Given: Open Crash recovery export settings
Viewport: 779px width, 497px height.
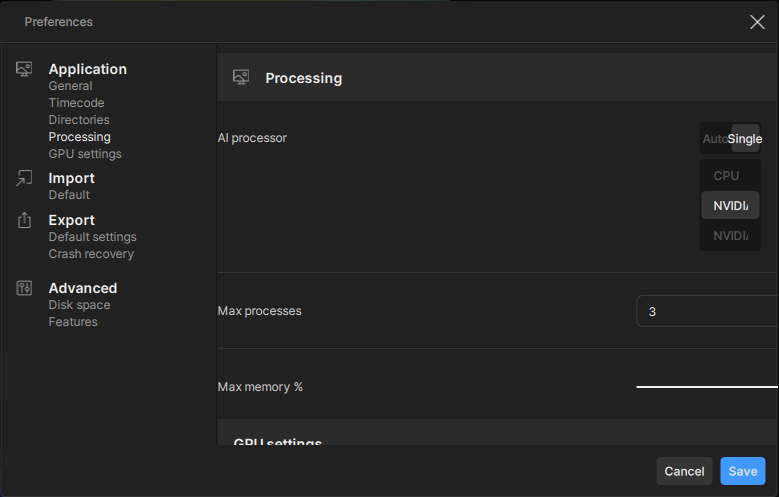Looking at the screenshot, I should 91,254.
